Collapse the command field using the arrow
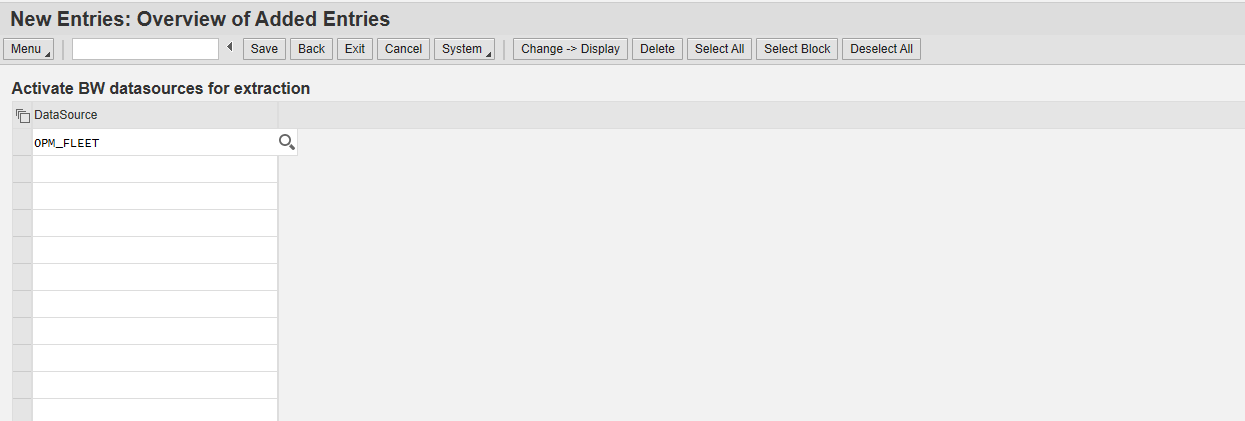 229,48
